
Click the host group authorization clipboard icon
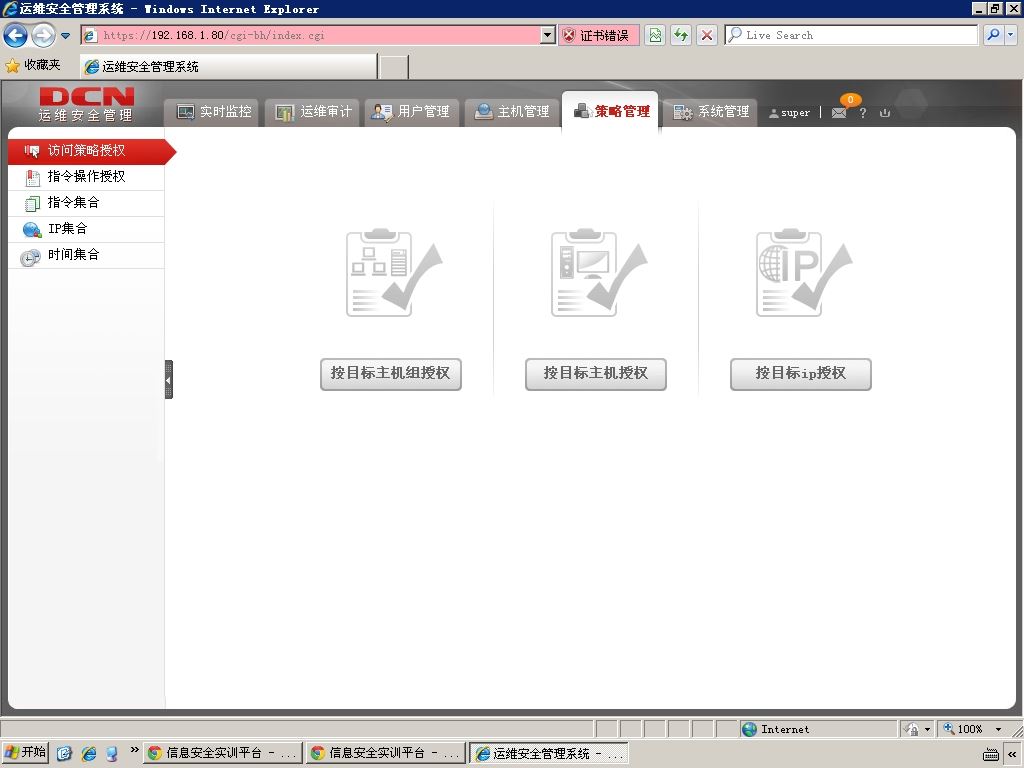click(x=394, y=273)
